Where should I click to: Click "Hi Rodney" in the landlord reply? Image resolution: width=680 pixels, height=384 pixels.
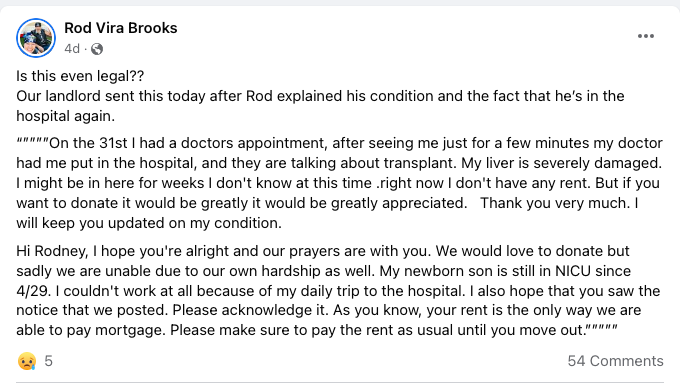point(52,251)
